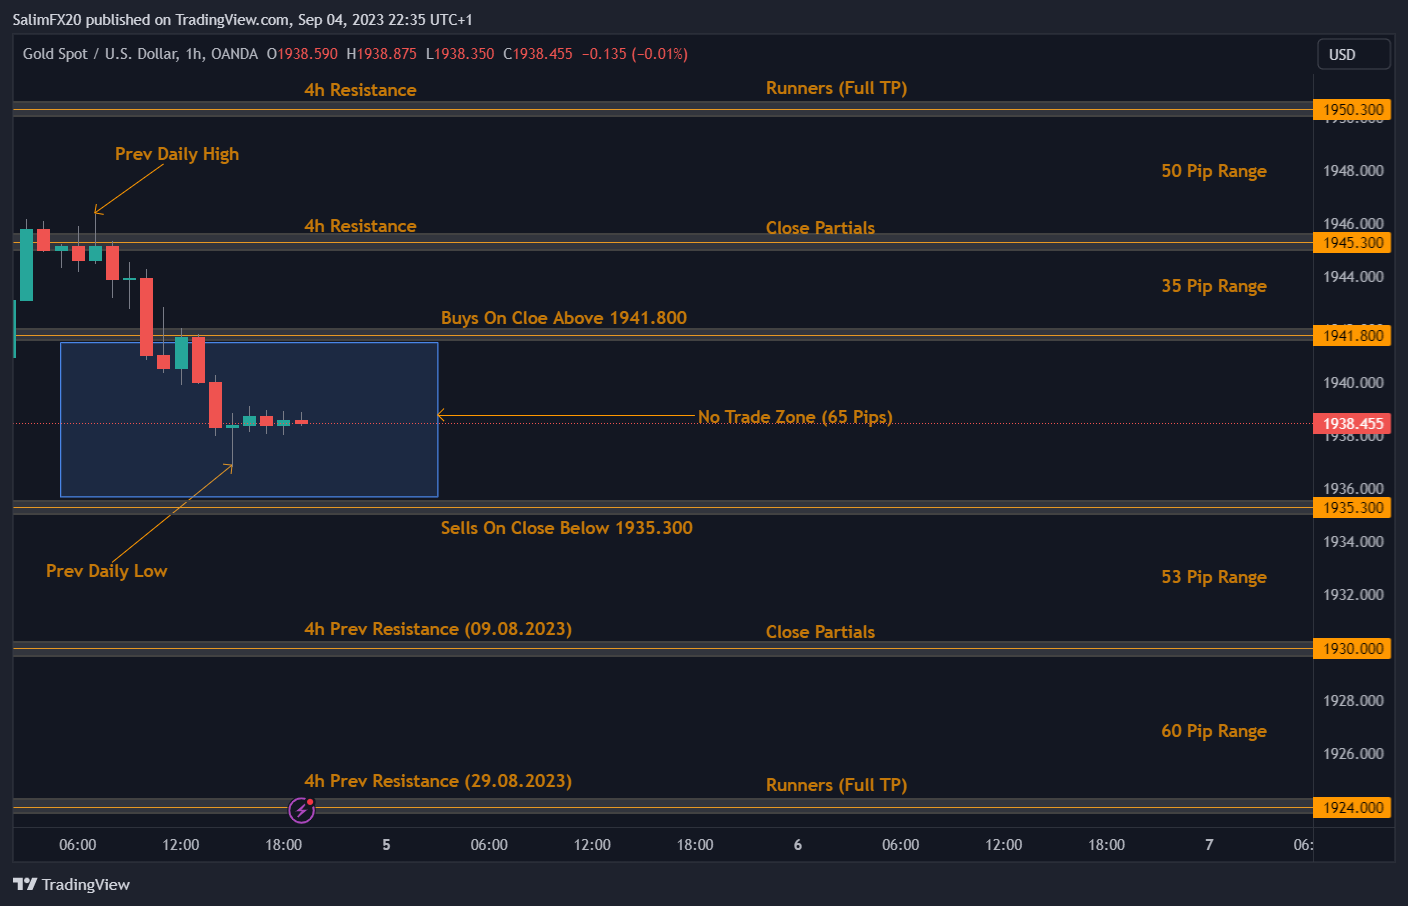Click the 4h Resistance annotation text

click(x=360, y=89)
